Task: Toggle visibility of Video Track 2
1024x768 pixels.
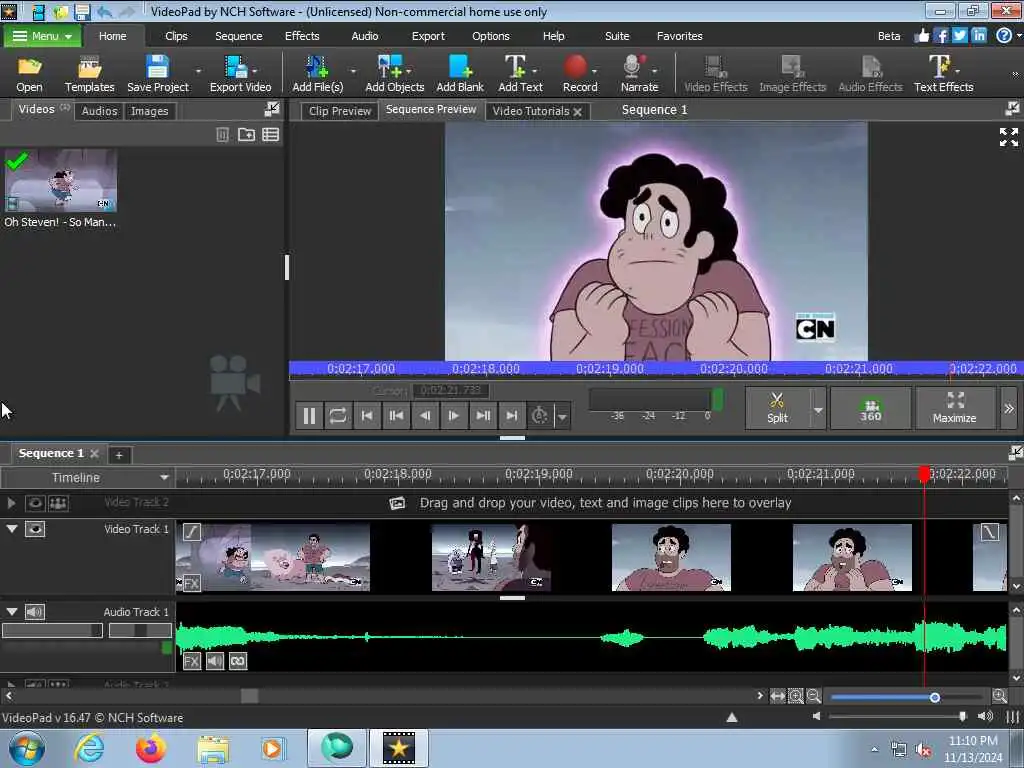Action: (x=35, y=503)
